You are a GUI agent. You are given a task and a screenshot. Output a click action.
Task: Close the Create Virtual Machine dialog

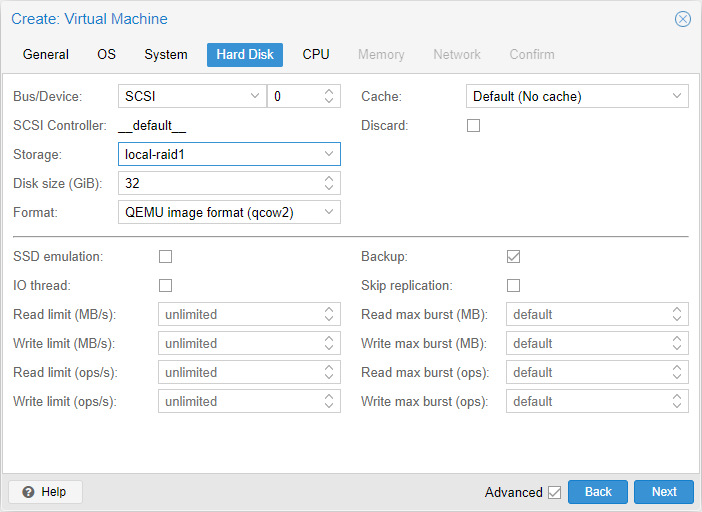tap(683, 19)
